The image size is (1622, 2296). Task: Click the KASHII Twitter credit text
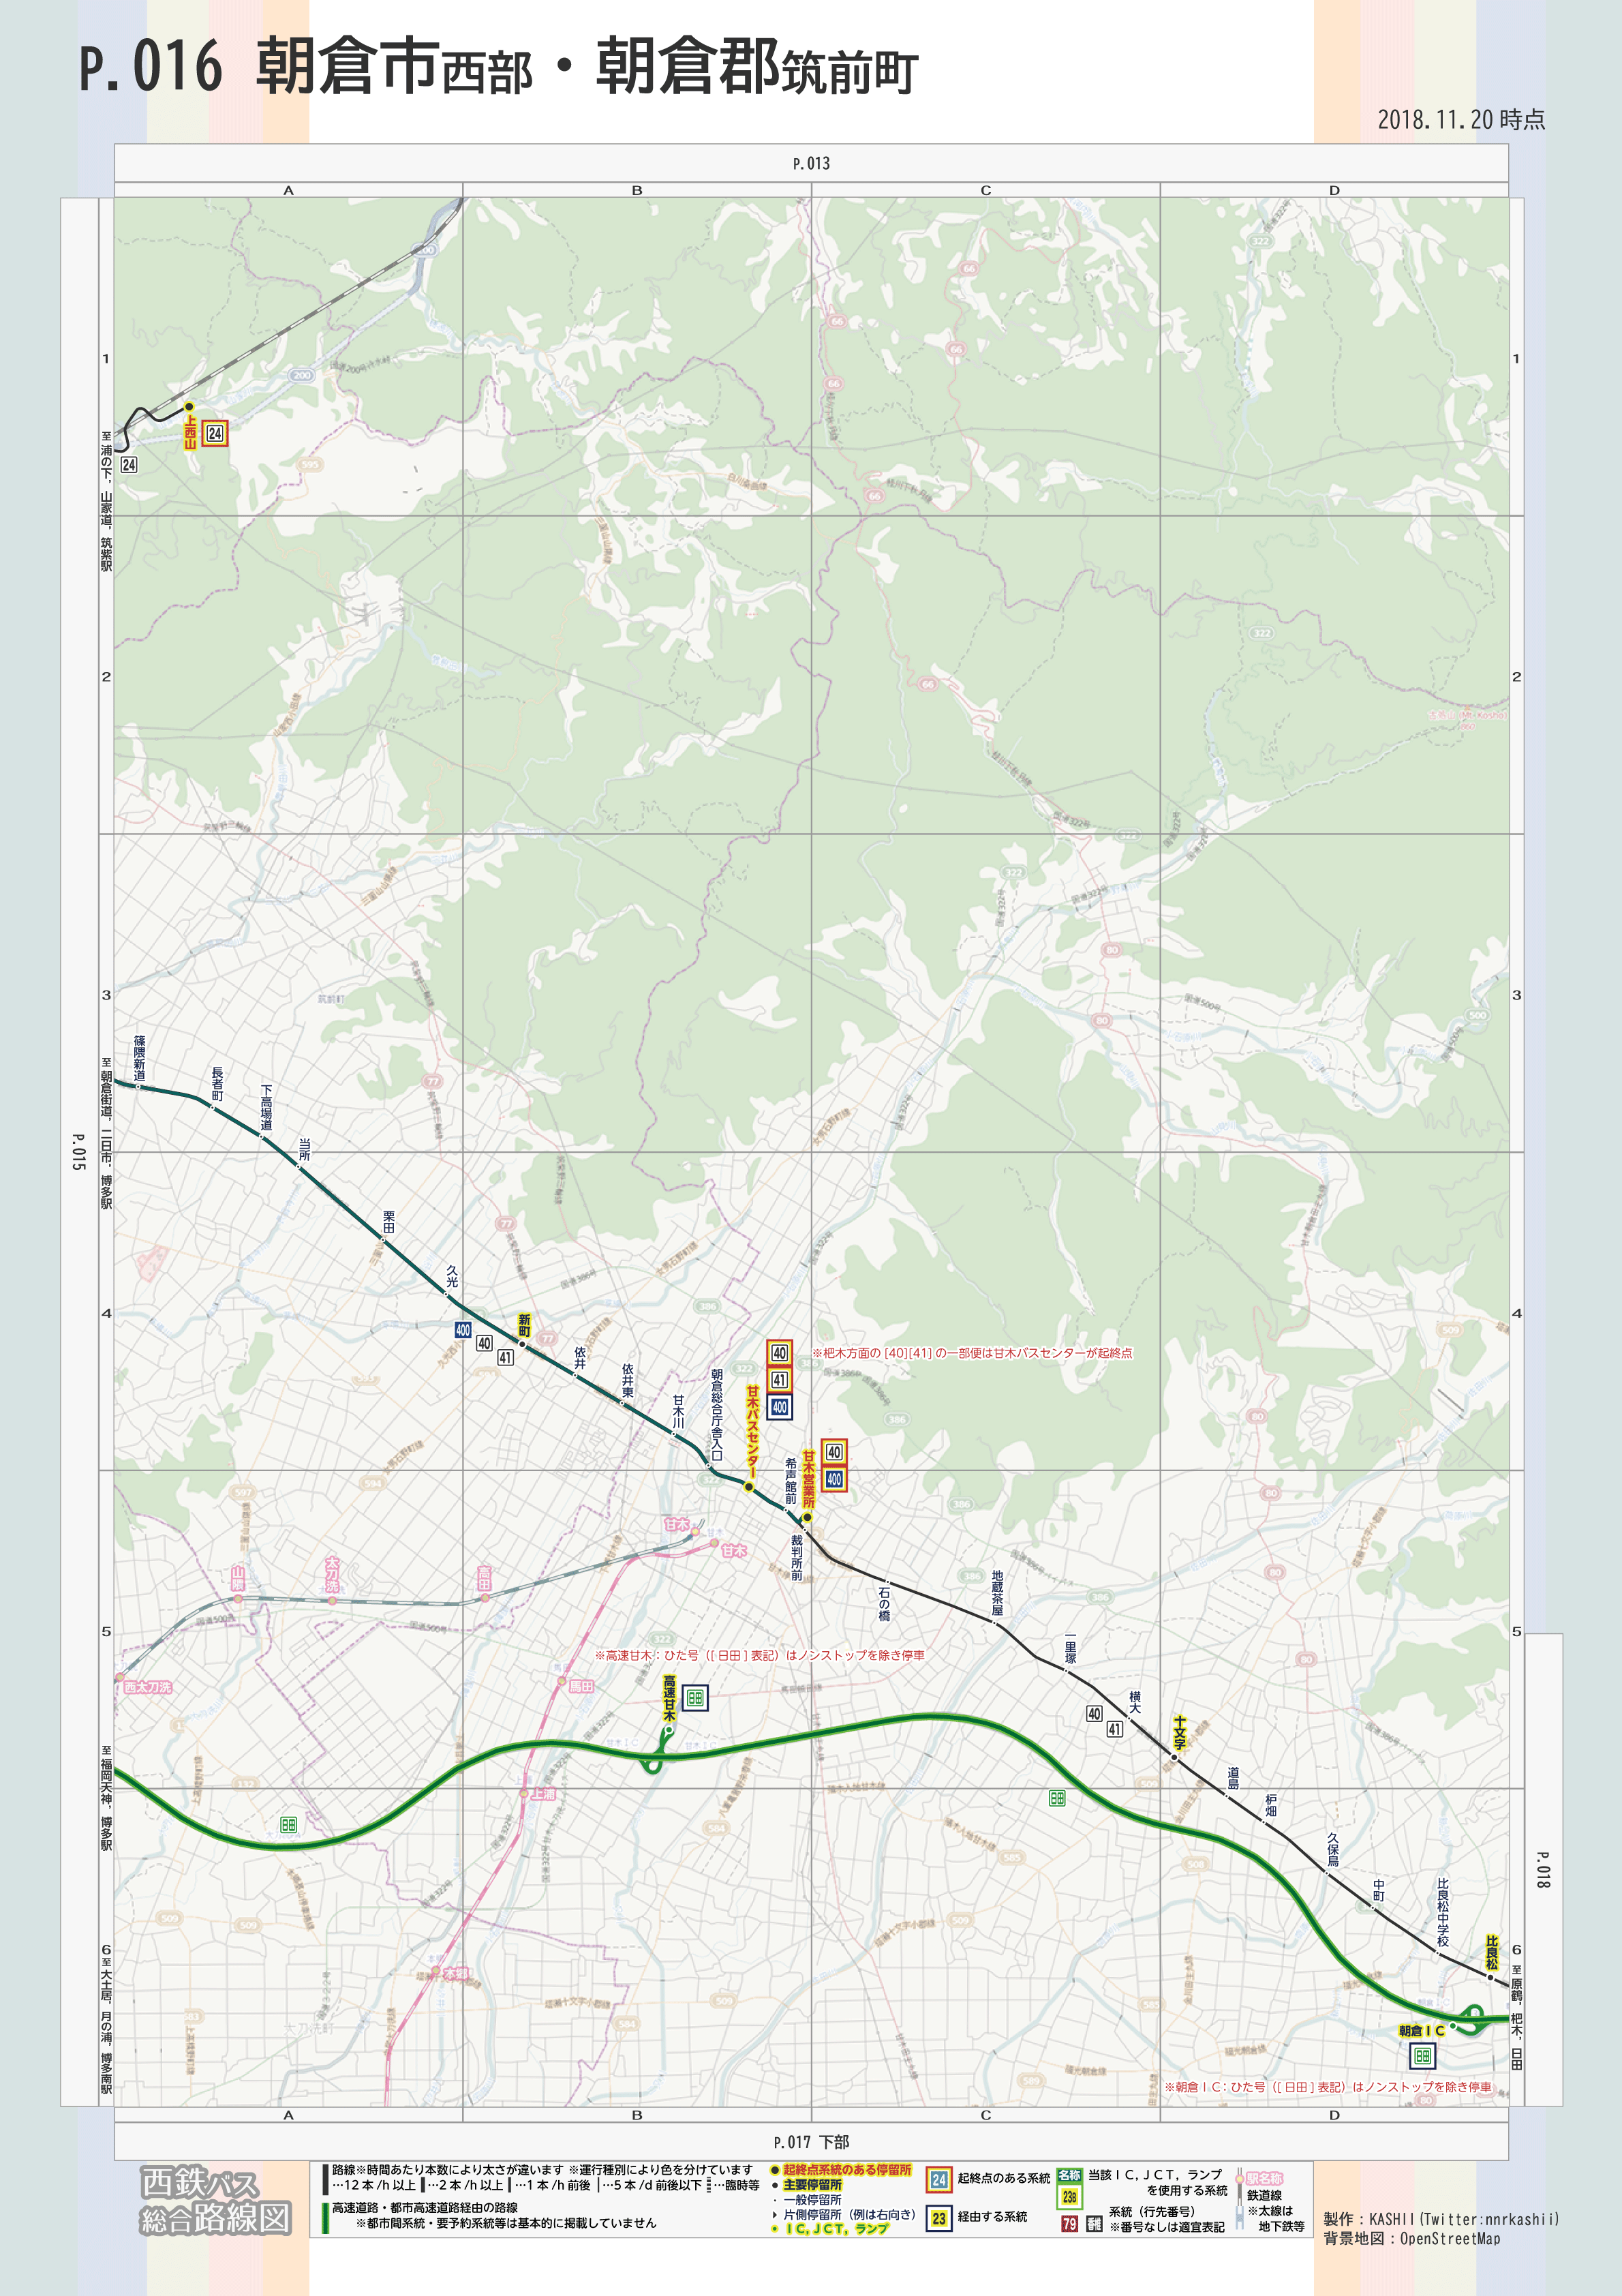click(1441, 2219)
